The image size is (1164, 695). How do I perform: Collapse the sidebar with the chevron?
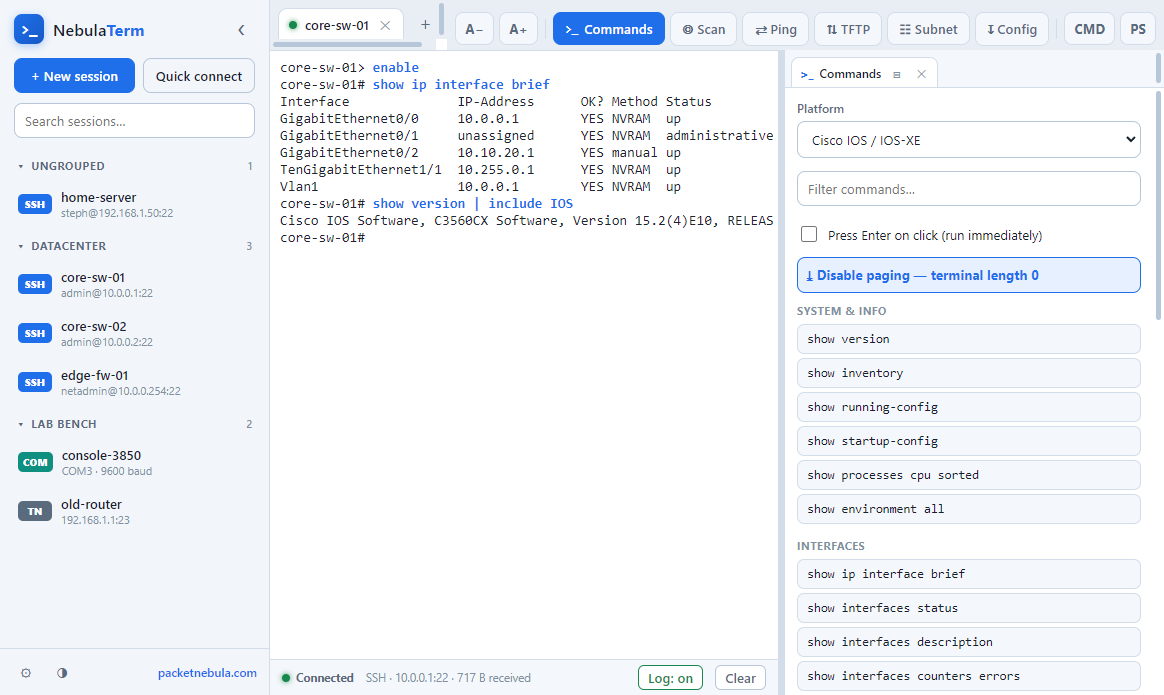(x=241, y=30)
